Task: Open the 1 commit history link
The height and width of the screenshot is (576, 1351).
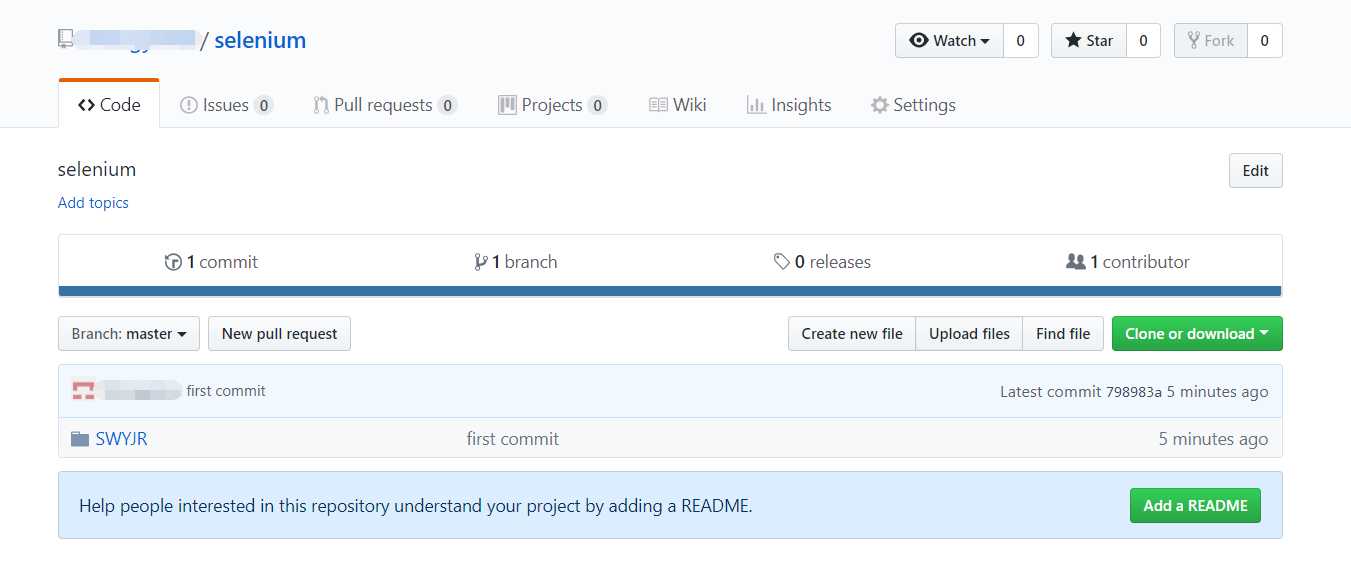Action: tap(211, 262)
